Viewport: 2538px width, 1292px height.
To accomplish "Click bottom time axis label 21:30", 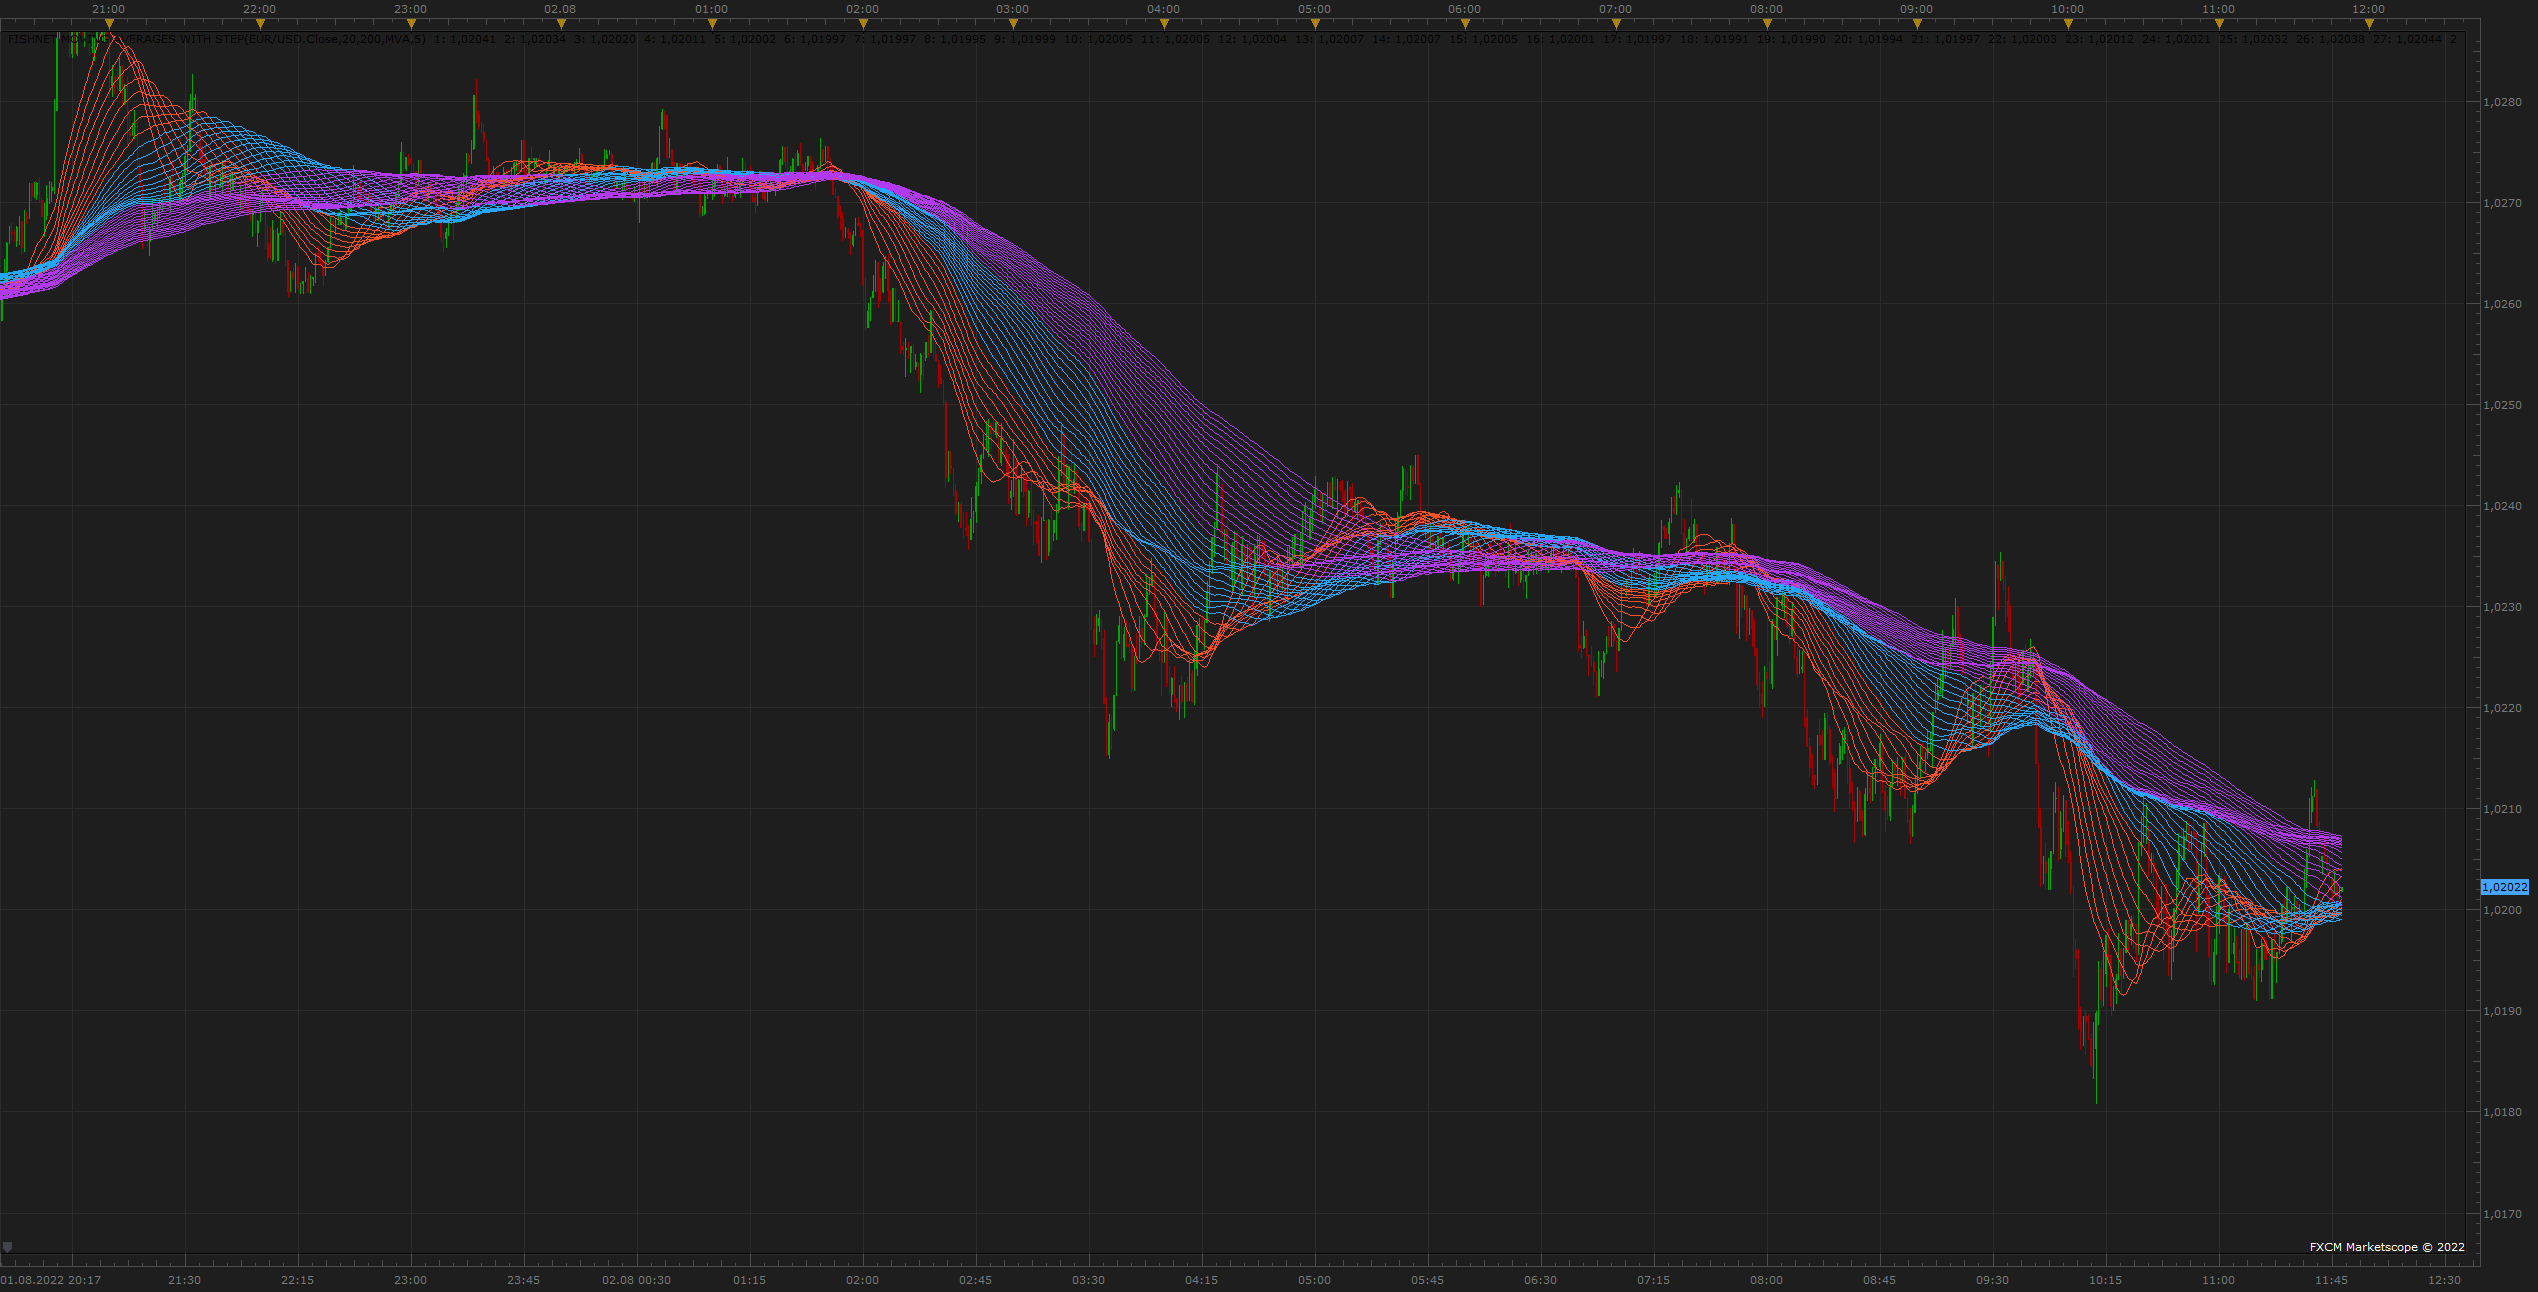I will [x=184, y=1280].
